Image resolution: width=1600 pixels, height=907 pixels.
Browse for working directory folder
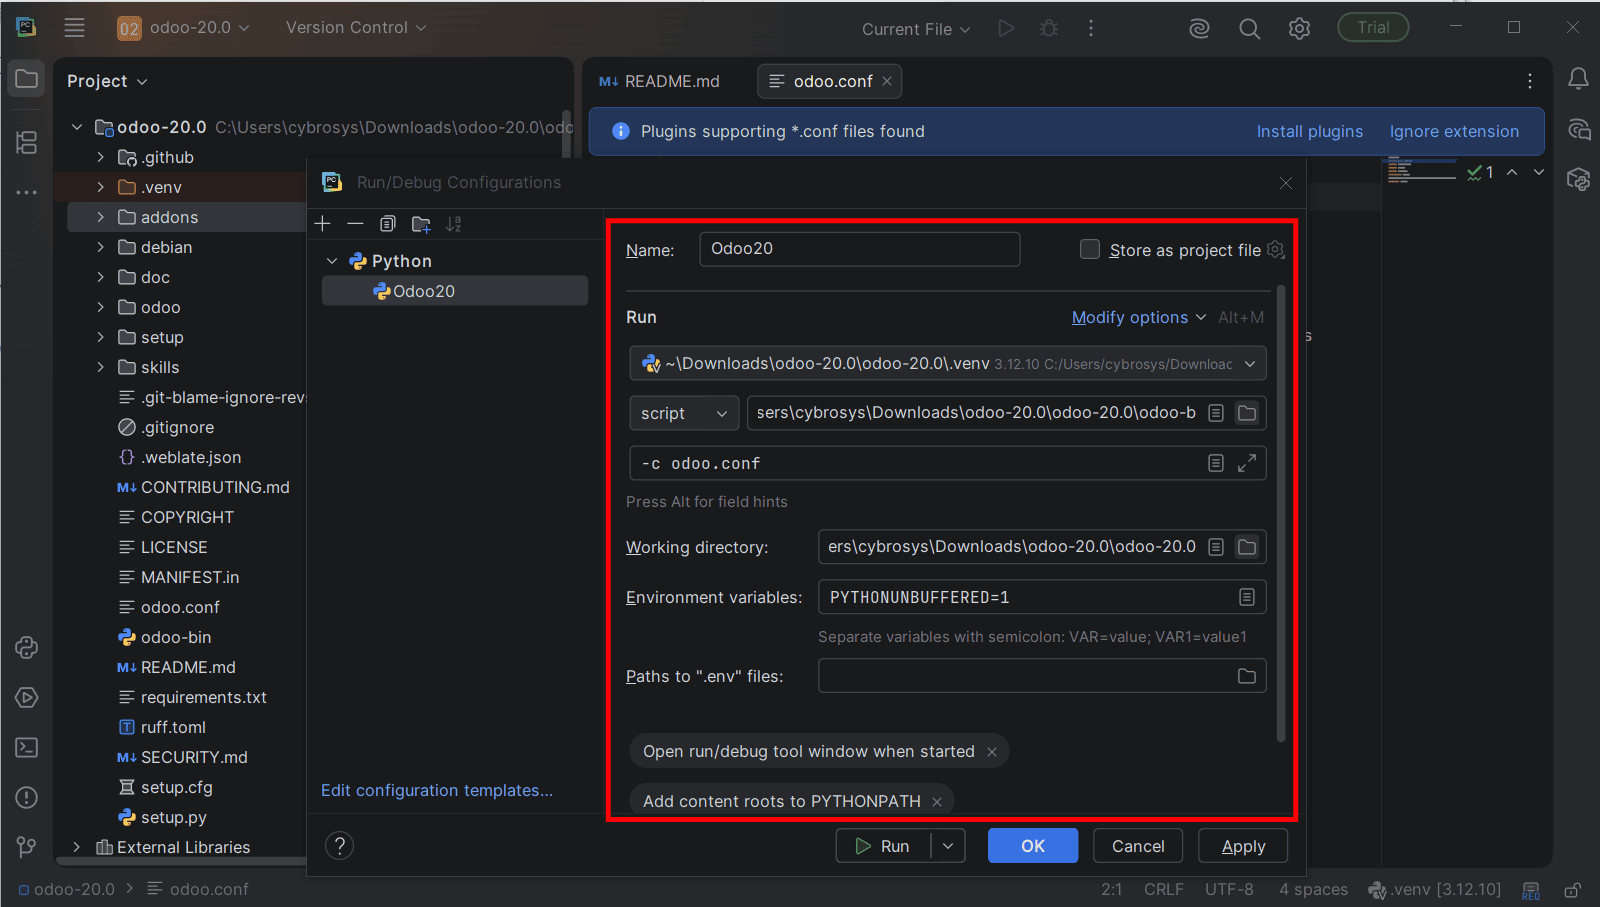1247,547
